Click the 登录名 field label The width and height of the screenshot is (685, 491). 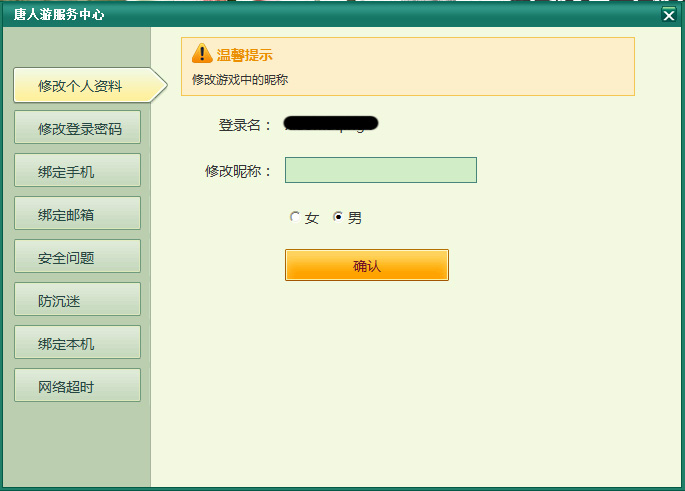point(244,125)
